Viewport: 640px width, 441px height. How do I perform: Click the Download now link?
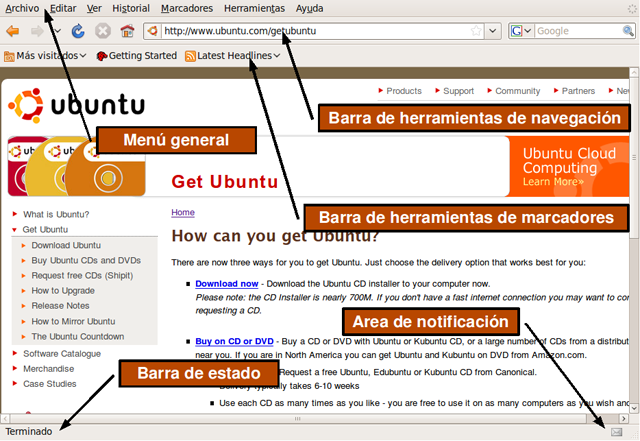click(226, 284)
